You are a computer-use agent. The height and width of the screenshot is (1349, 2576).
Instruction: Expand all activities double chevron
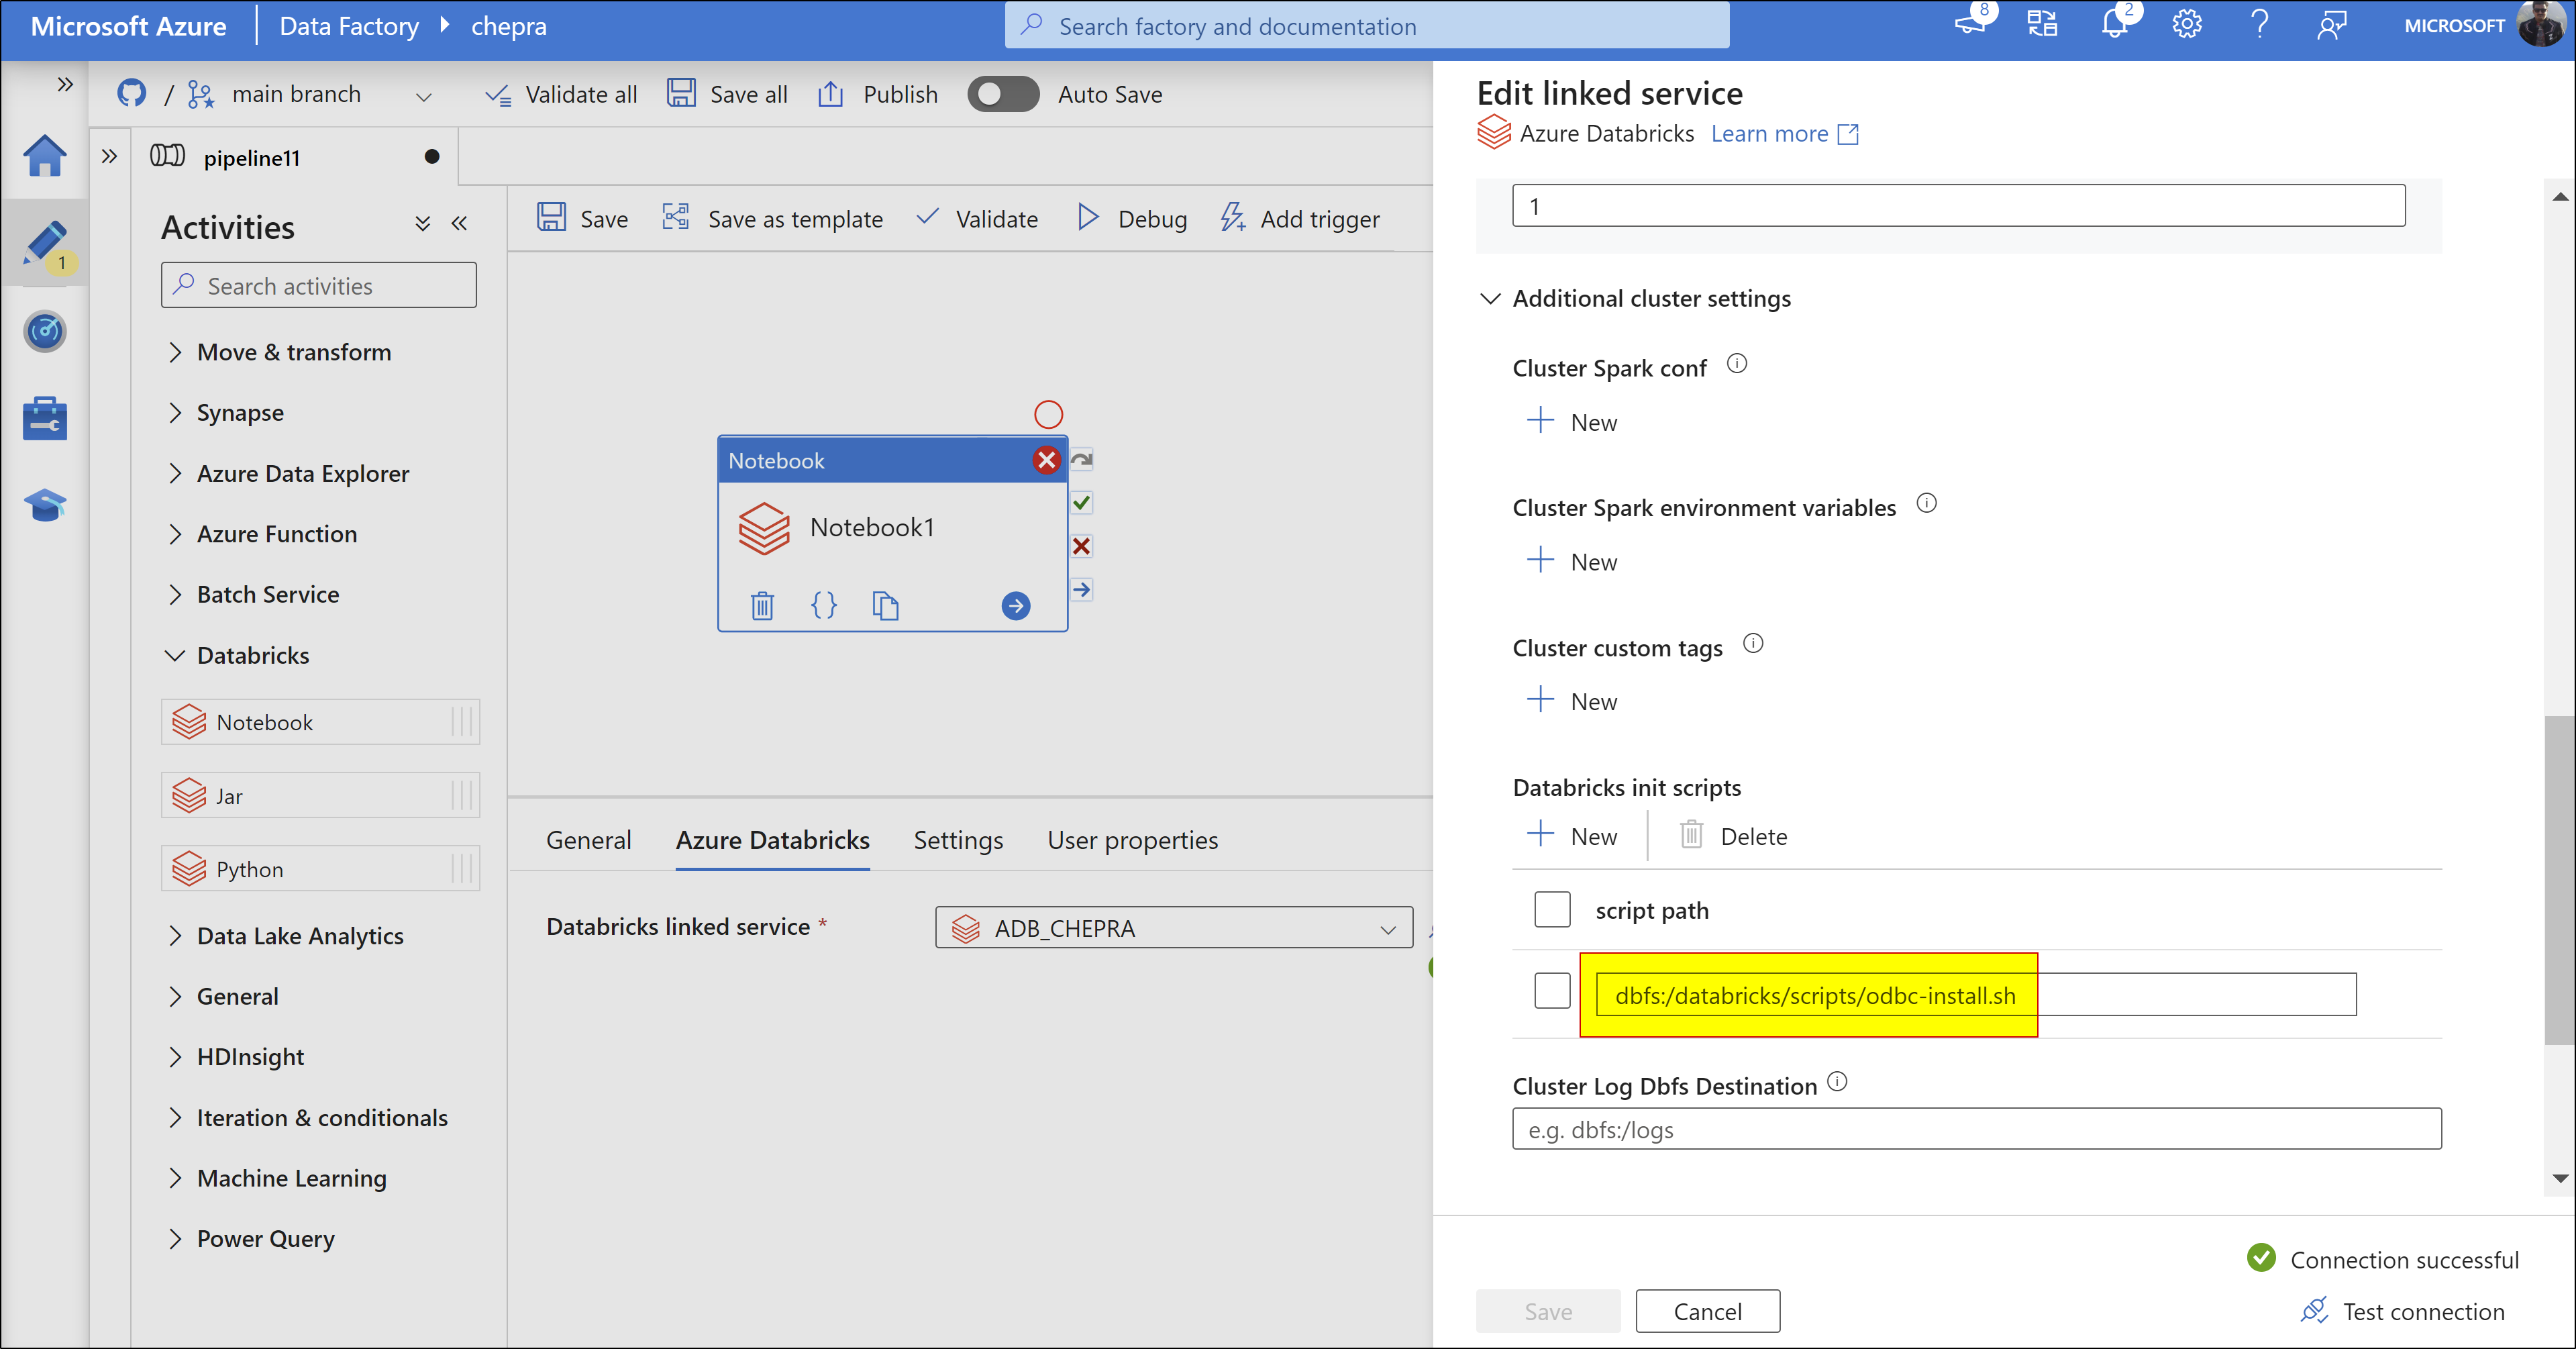tap(423, 223)
